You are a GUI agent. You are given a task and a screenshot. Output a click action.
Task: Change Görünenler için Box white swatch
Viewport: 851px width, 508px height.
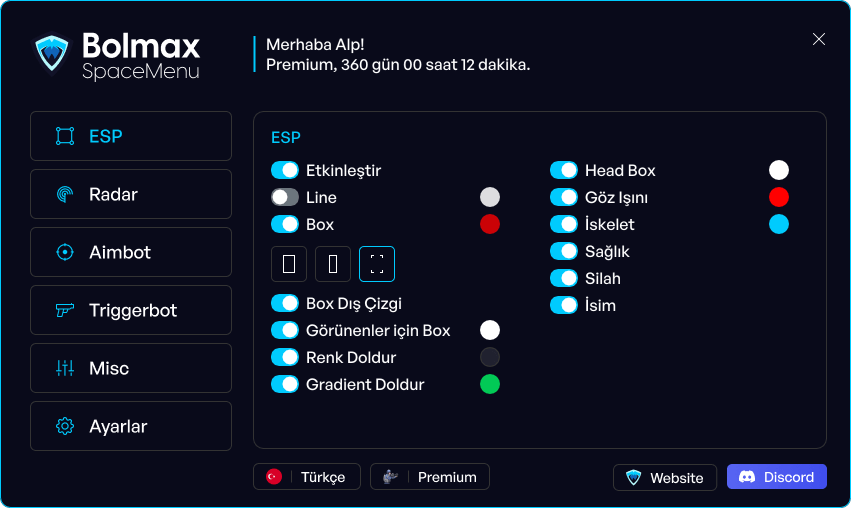pyautogui.click(x=490, y=330)
